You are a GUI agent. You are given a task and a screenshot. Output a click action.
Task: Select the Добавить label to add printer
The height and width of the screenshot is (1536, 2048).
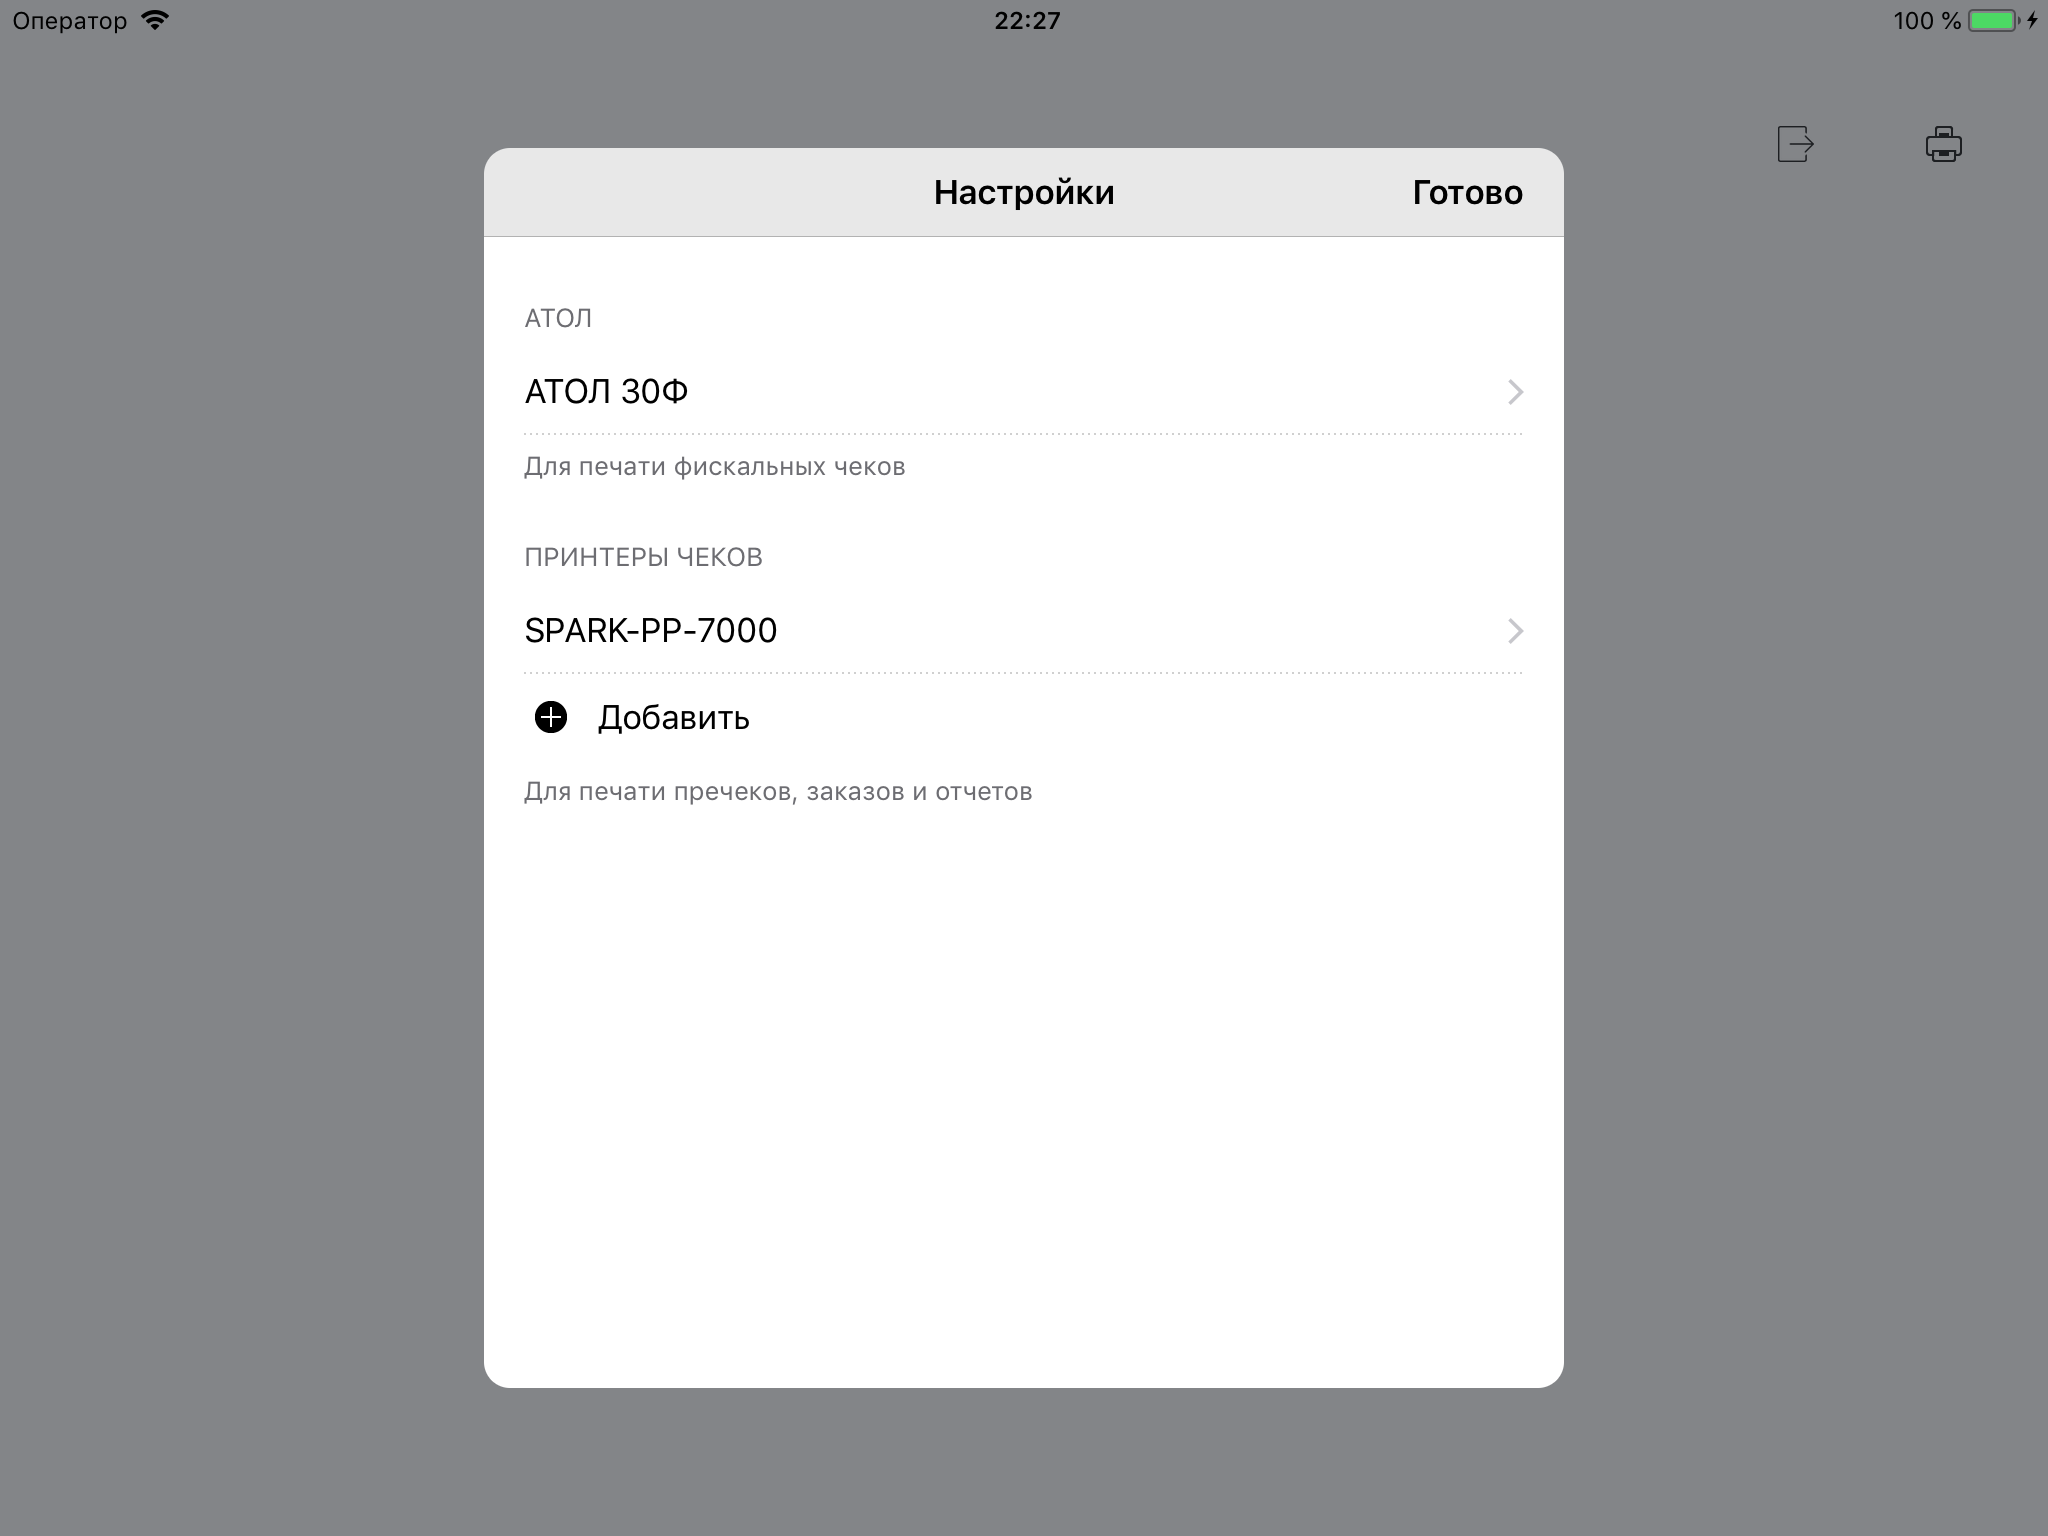[x=673, y=718]
